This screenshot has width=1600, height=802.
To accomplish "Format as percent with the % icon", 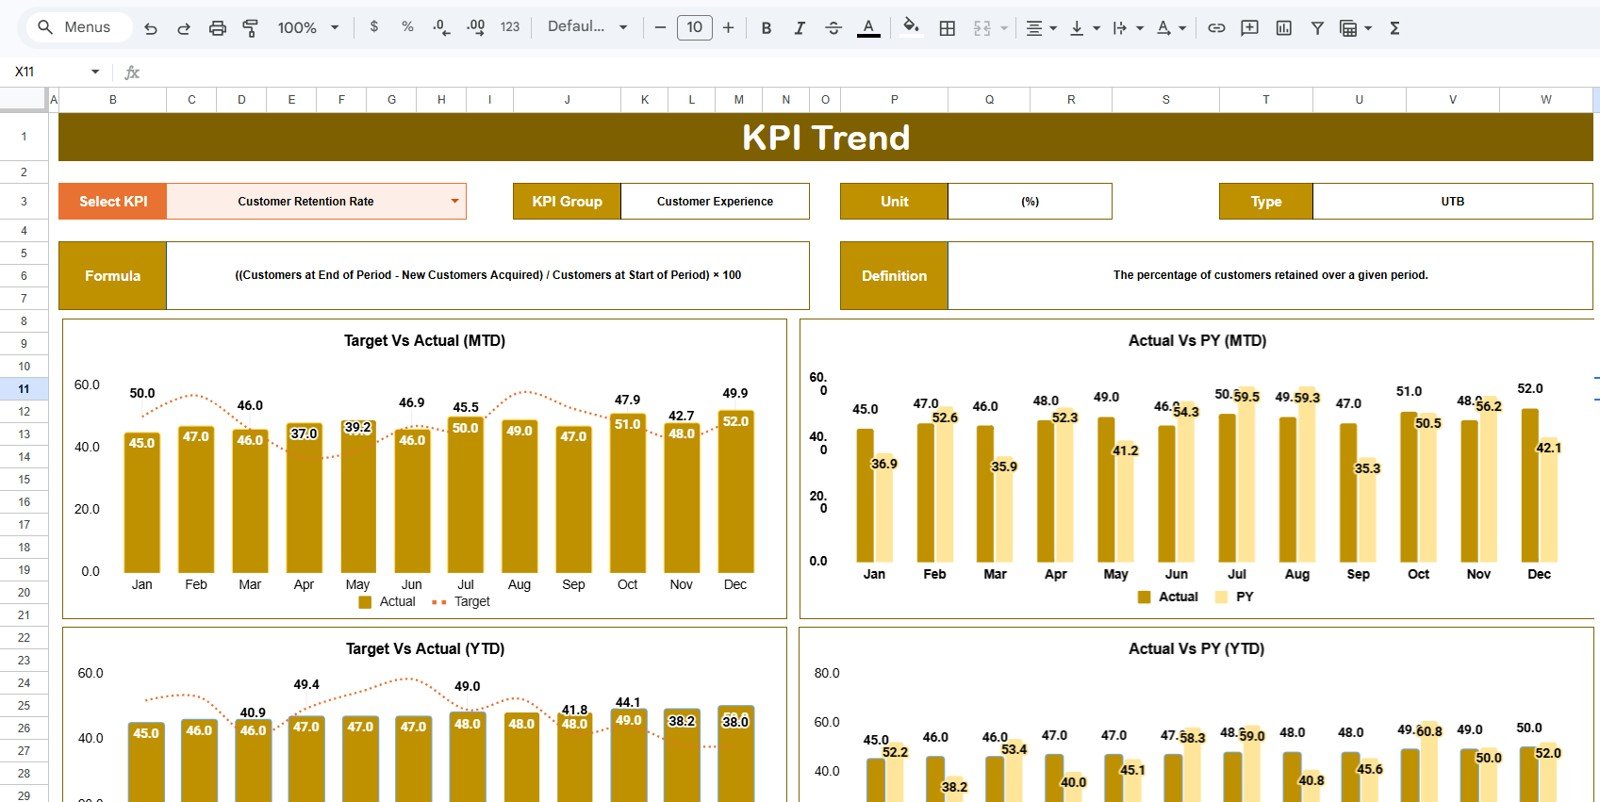I will [407, 27].
